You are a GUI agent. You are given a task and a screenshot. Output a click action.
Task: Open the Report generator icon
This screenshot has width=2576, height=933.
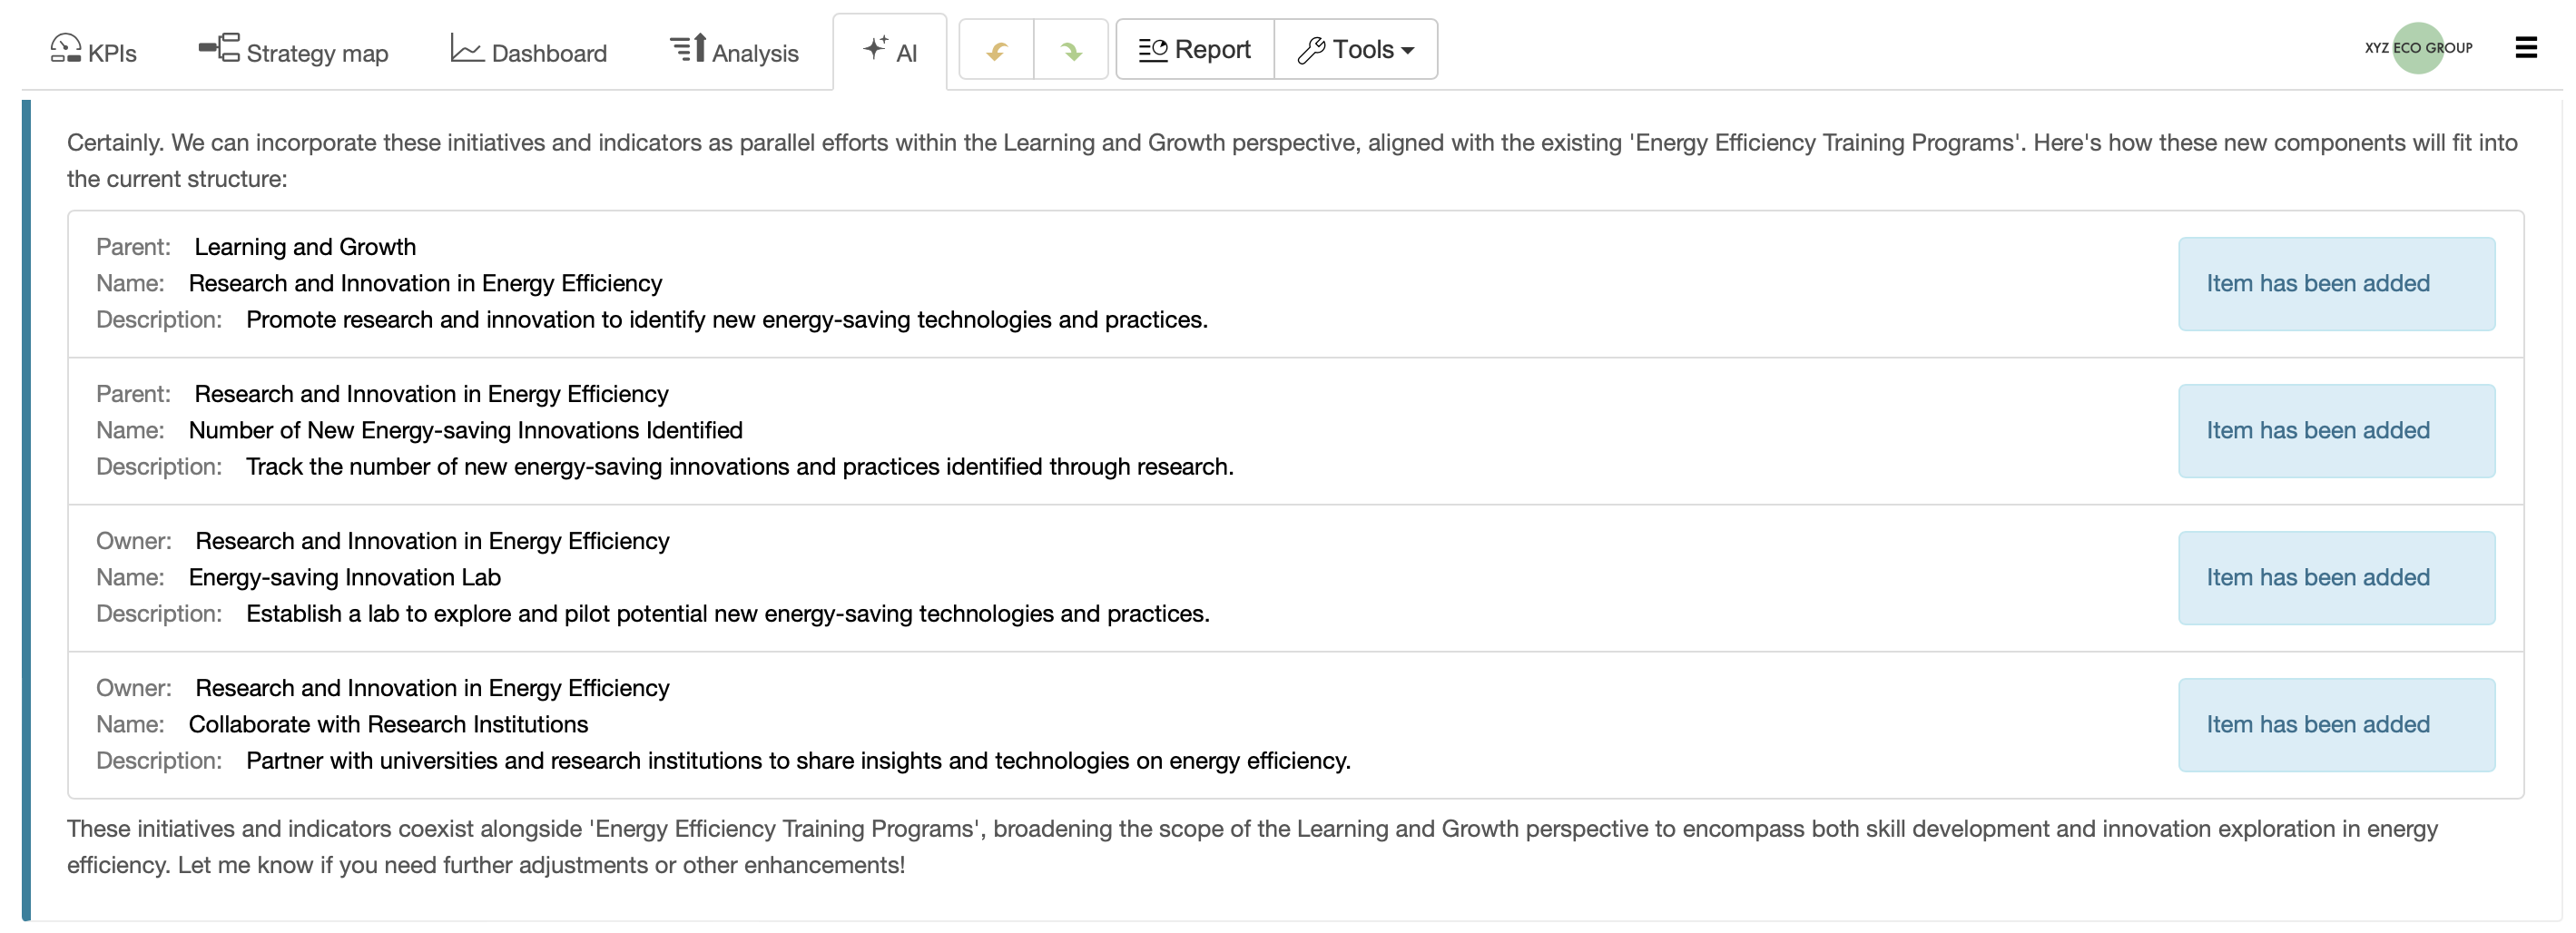[x=1154, y=48]
